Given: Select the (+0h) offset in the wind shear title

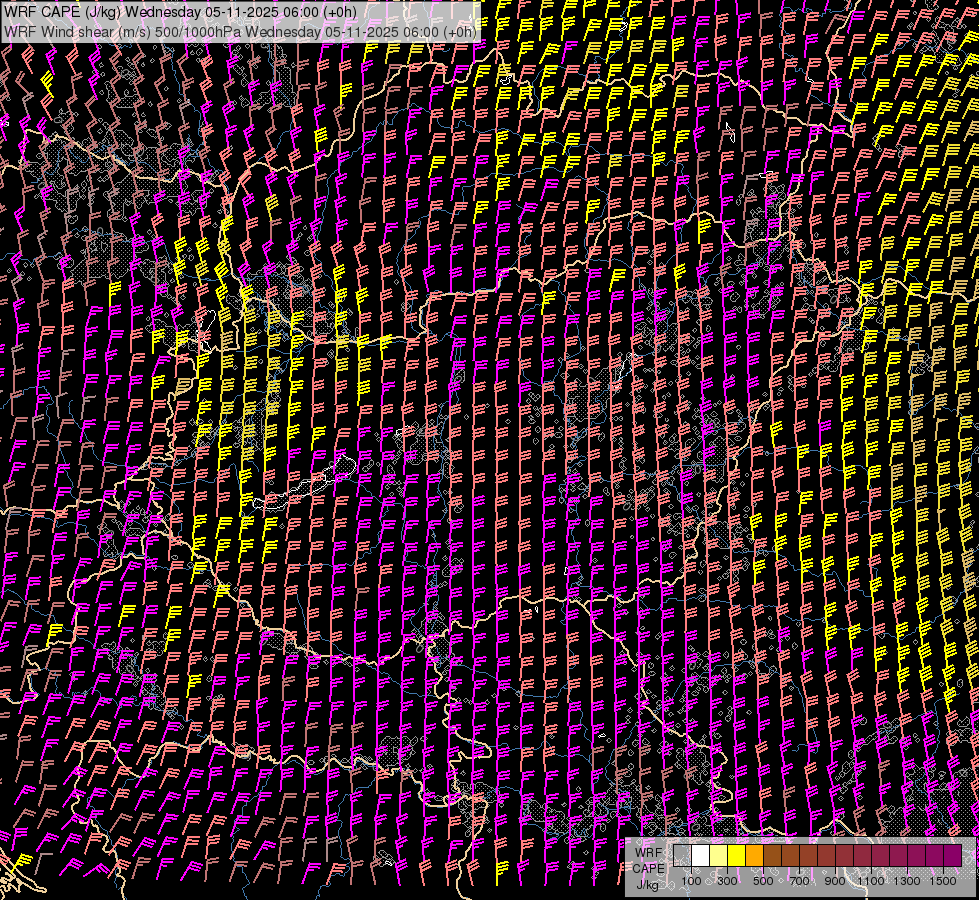Looking at the screenshot, I should pyautogui.click(x=459, y=31).
